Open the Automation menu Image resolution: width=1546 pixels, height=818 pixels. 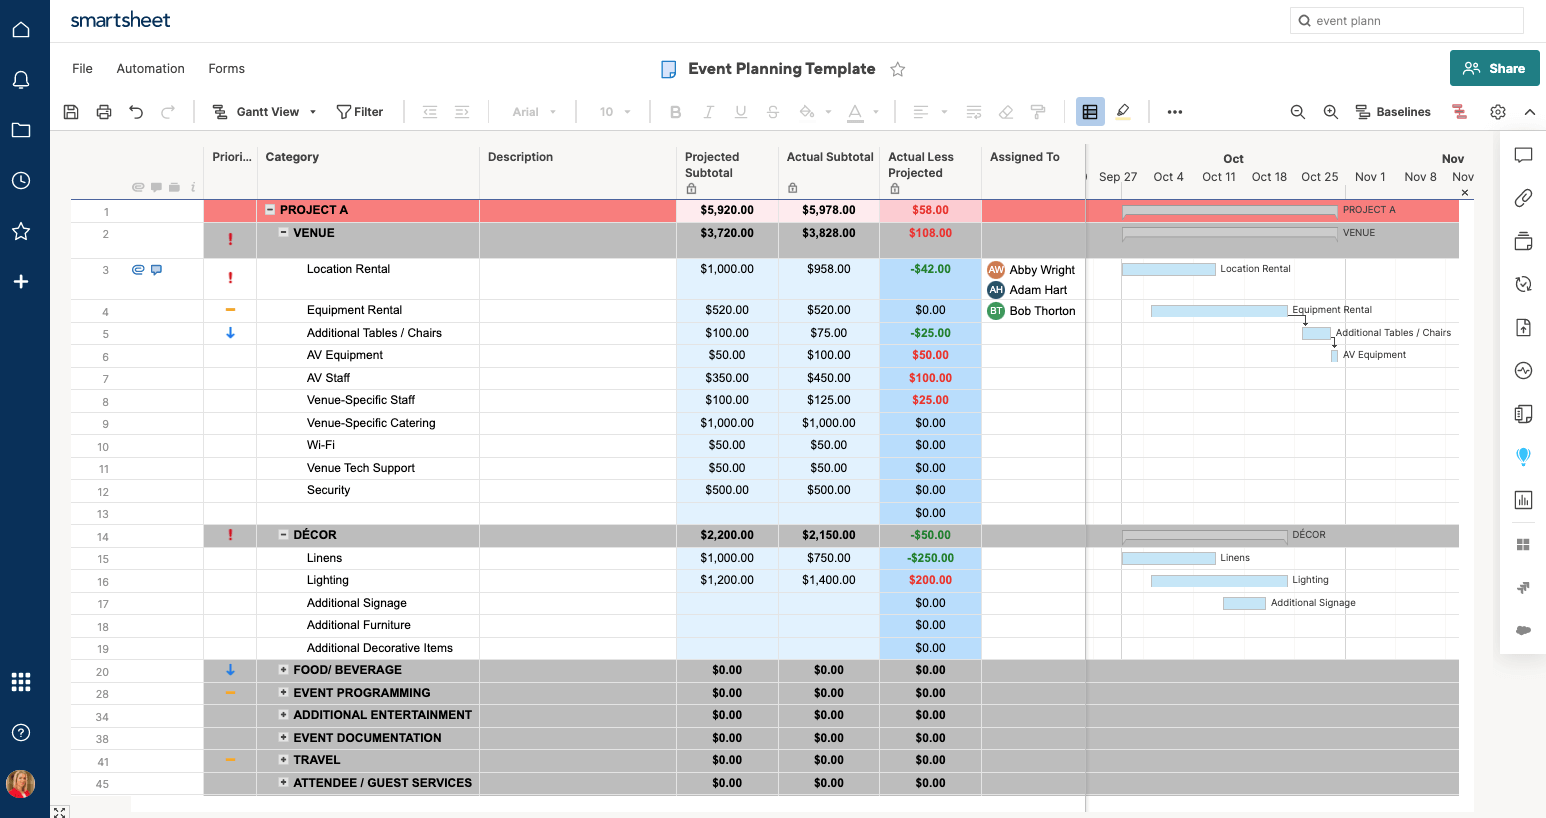pyautogui.click(x=150, y=69)
